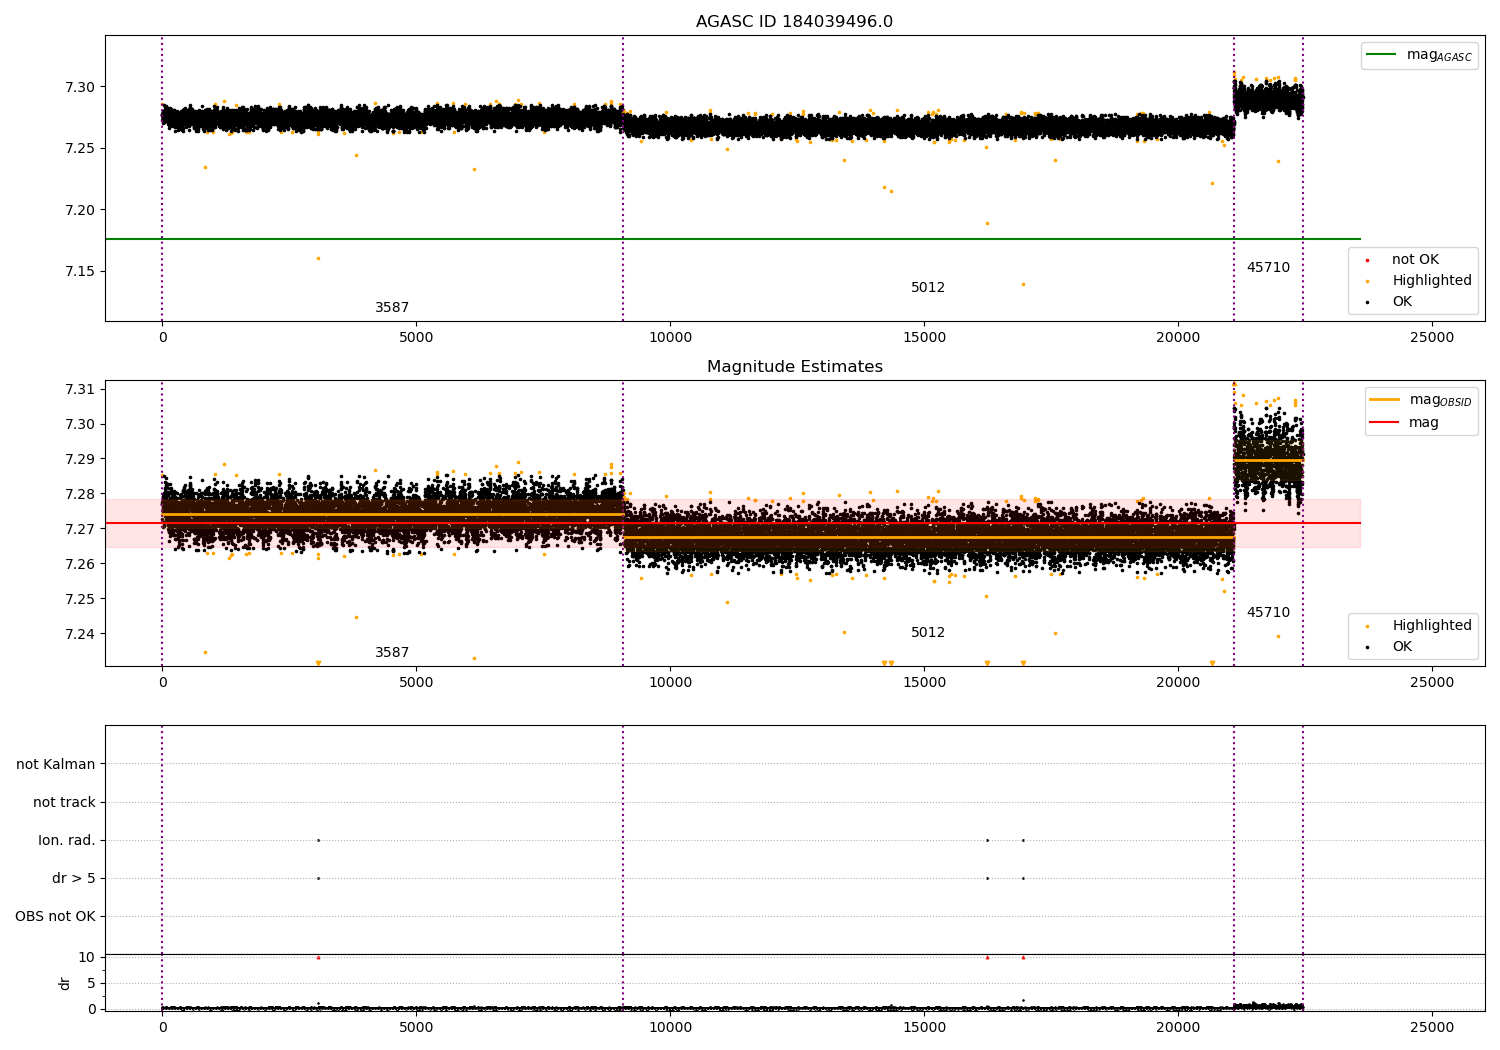Image resolution: width=1500 pixels, height=1050 pixels.
Task: Click the '15000' x-tick under the top plot
Action: 924,338
